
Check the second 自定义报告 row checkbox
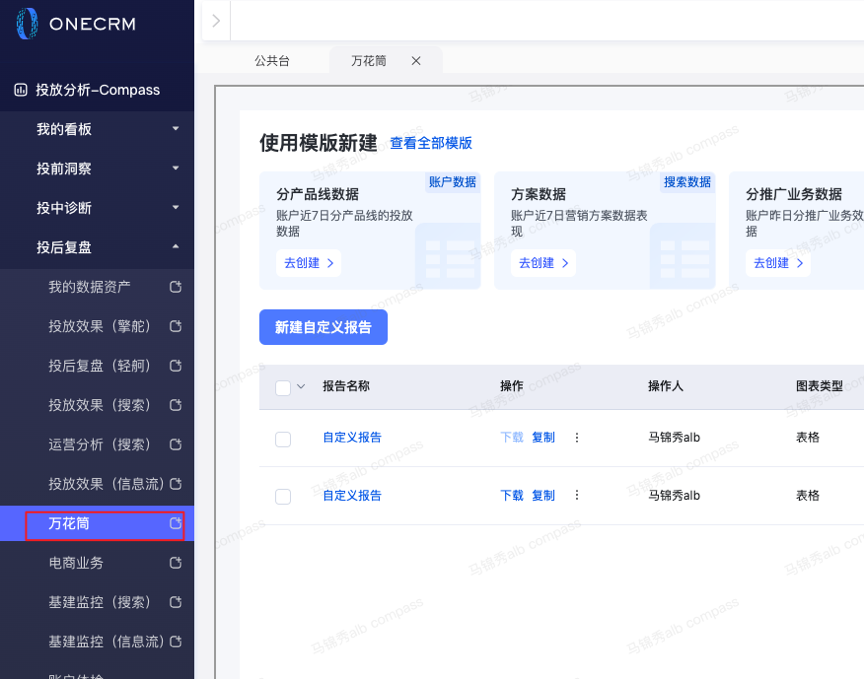point(283,497)
